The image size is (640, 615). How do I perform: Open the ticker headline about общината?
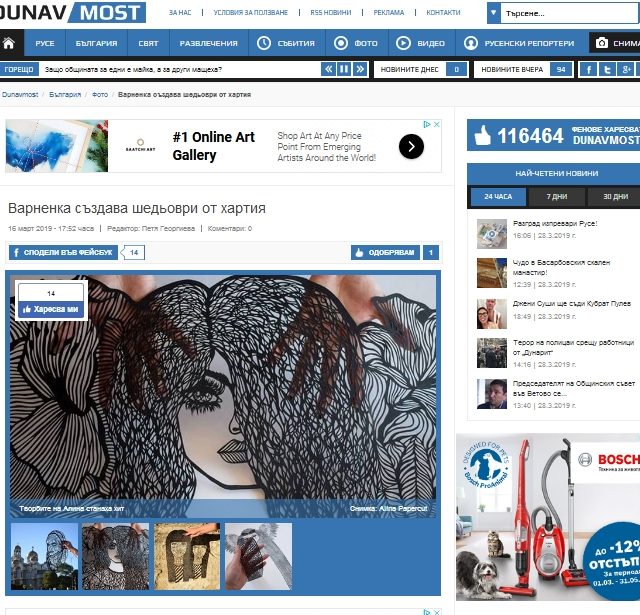(133, 69)
